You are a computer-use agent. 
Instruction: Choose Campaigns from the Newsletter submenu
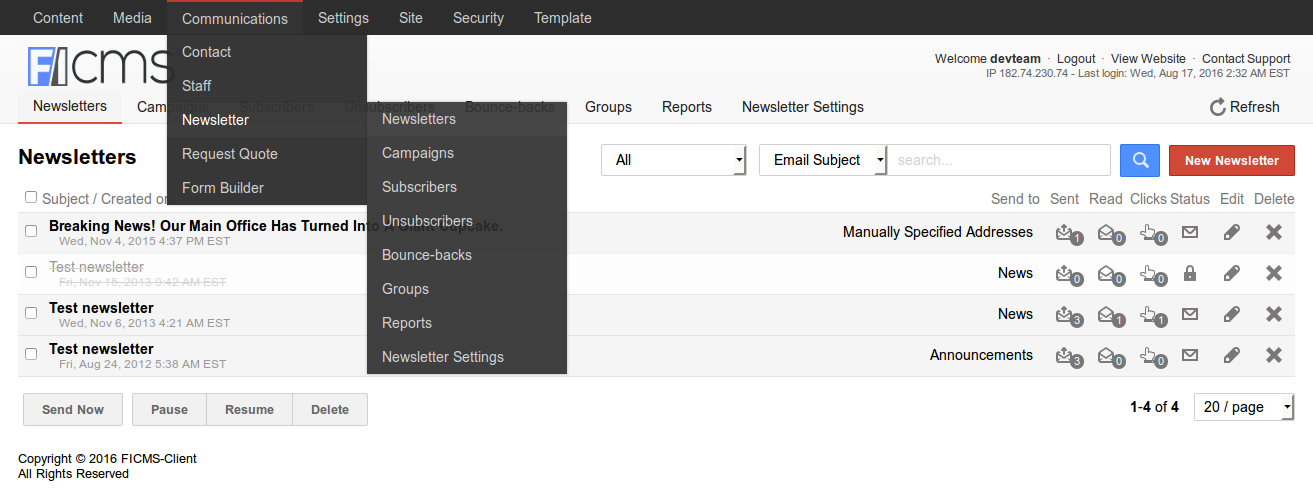click(418, 153)
